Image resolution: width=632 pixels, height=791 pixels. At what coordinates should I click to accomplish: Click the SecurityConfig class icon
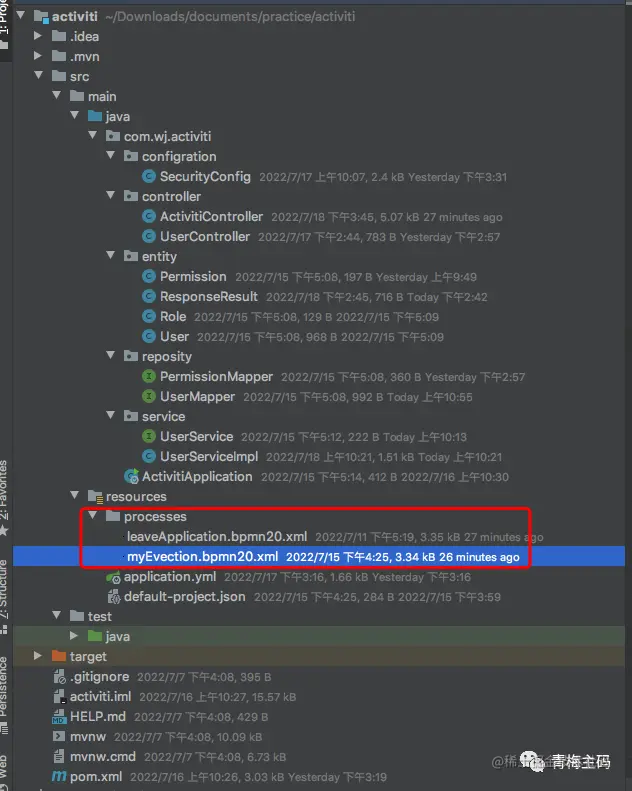point(149,176)
